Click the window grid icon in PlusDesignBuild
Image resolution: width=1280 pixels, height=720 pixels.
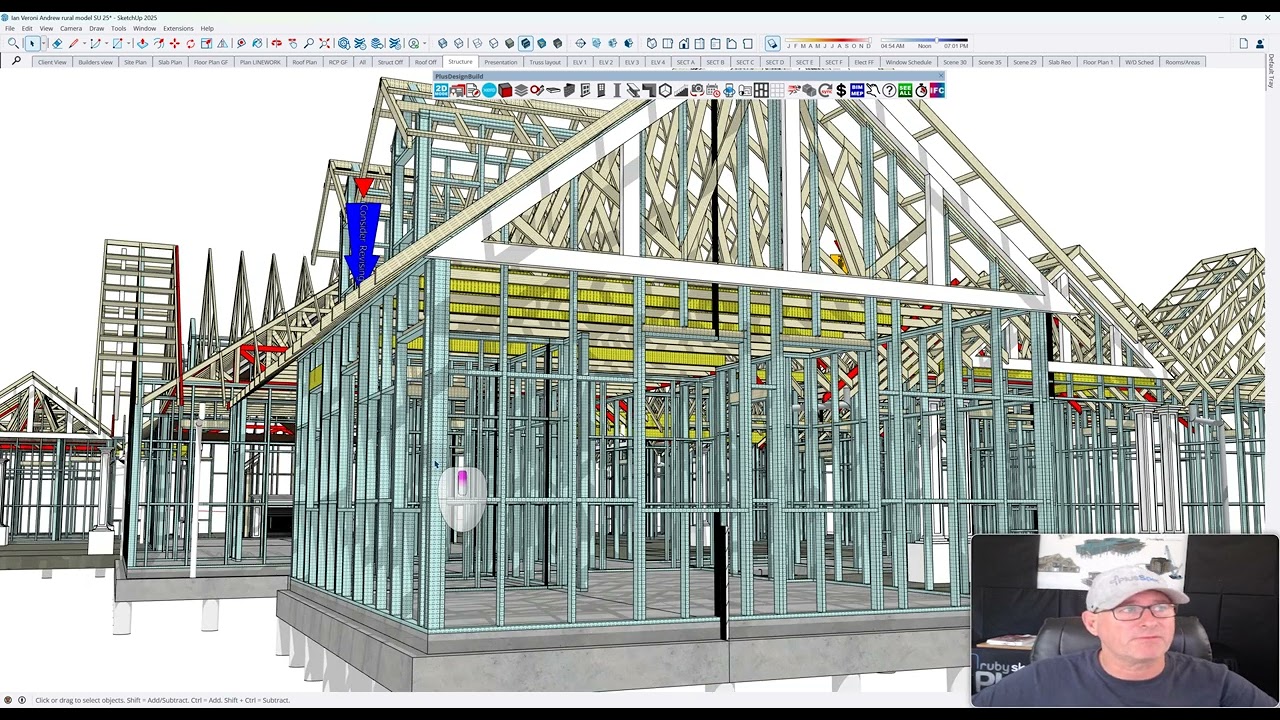point(761,90)
